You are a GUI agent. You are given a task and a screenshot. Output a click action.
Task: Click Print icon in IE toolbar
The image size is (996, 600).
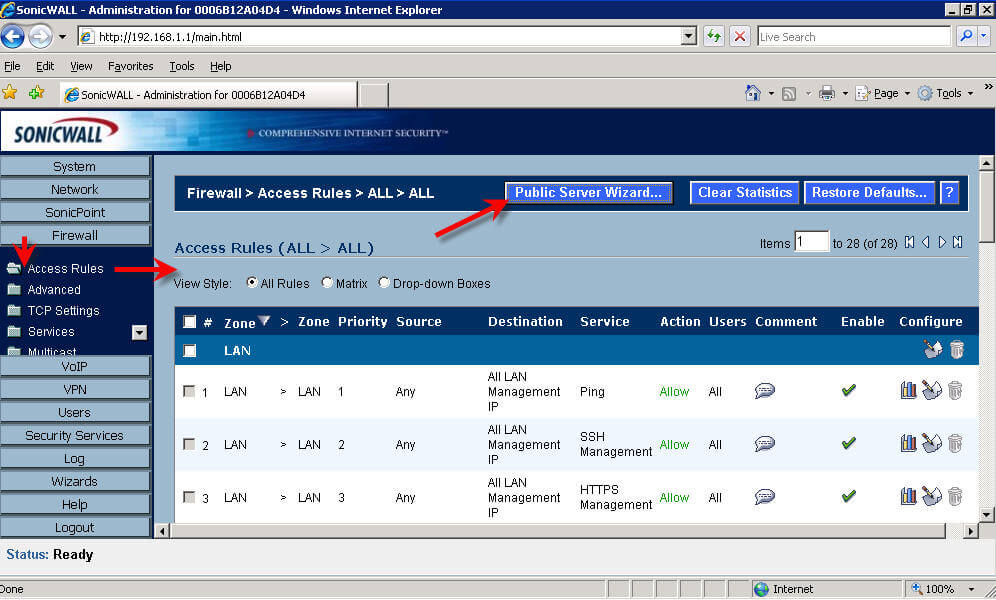[826, 93]
